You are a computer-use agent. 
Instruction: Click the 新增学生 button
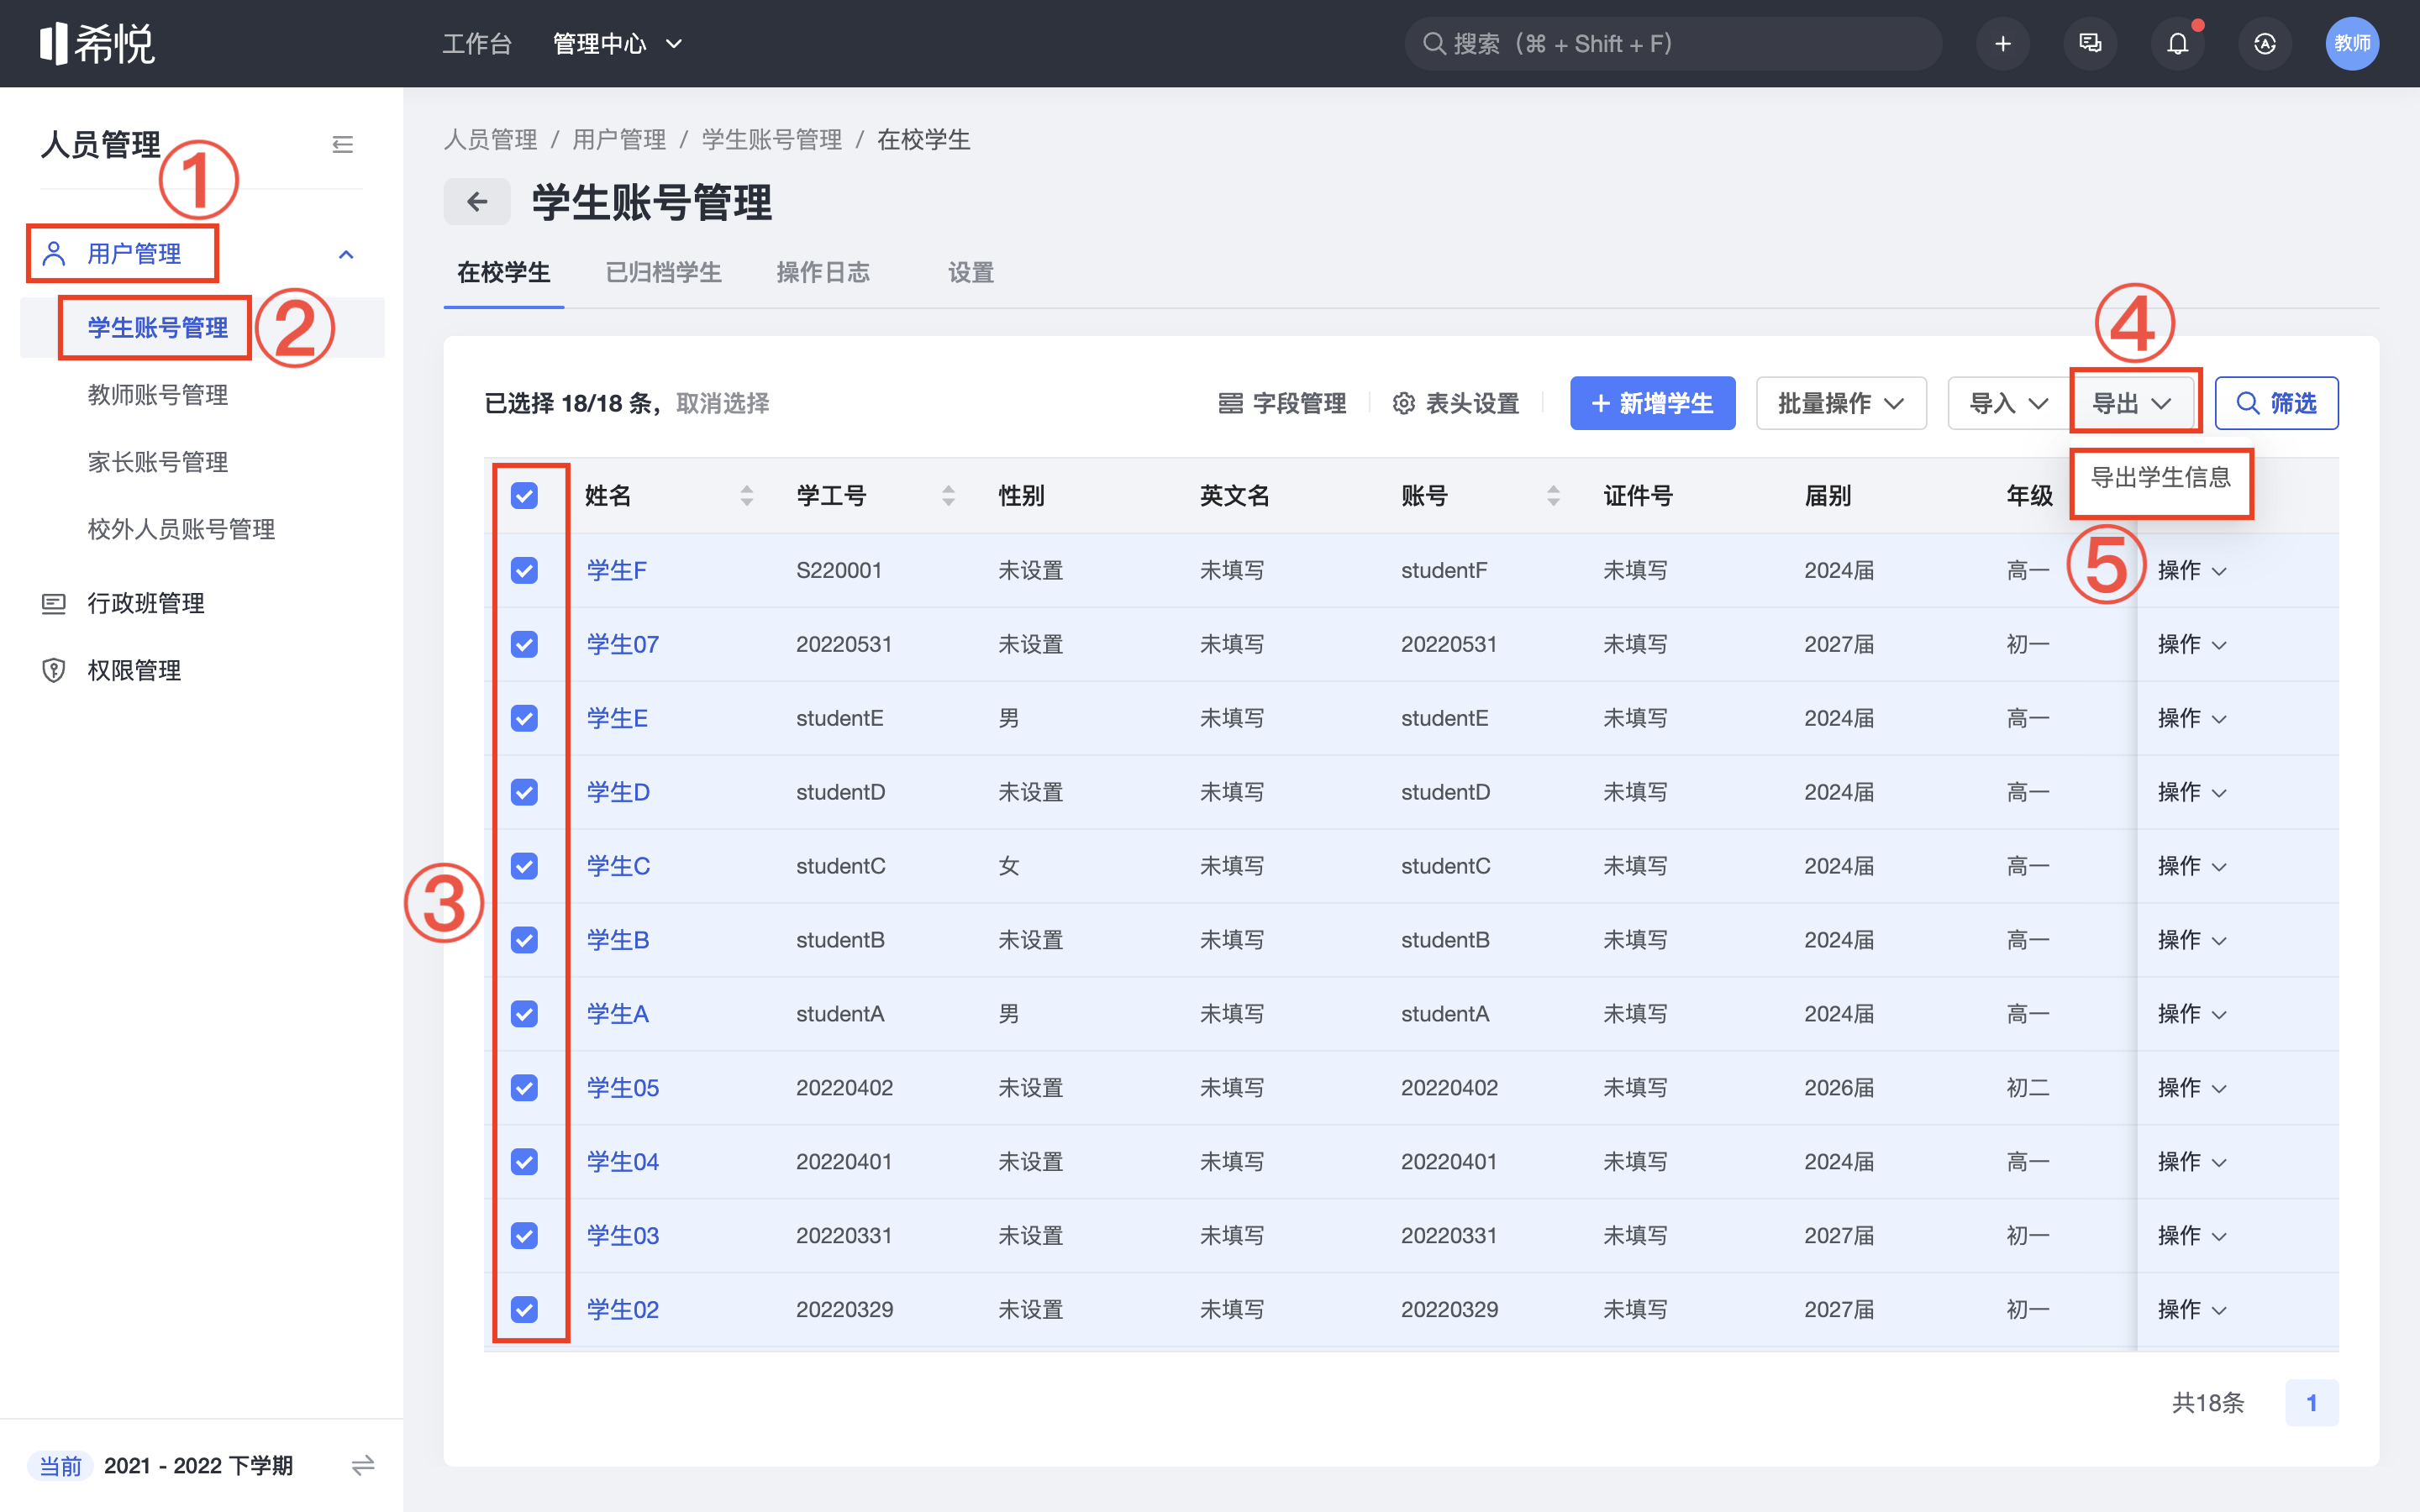(1652, 403)
